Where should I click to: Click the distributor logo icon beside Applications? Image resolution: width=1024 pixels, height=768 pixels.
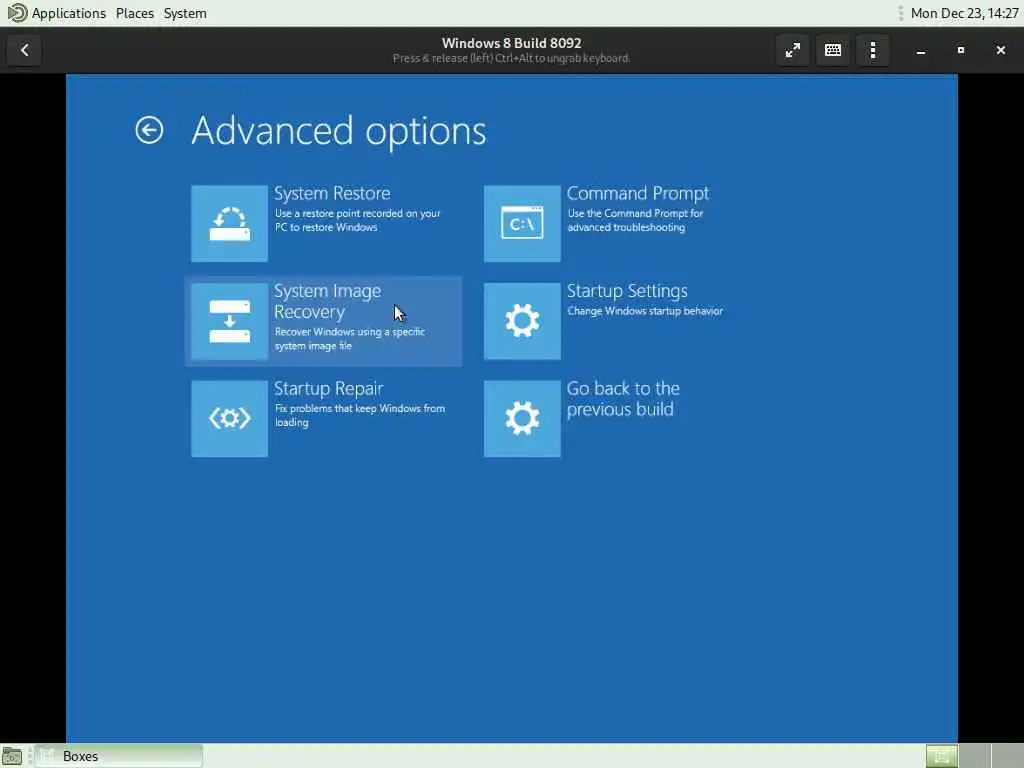[x=17, y=12]
